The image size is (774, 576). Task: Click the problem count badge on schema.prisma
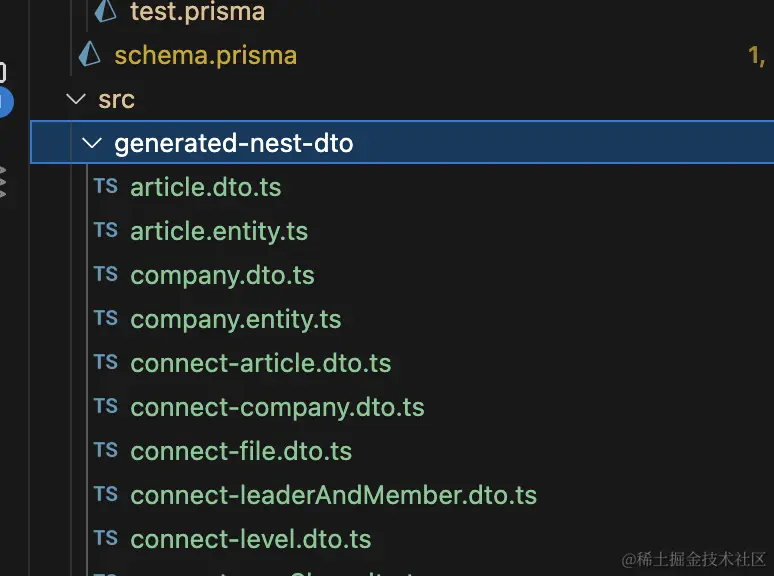pyautogui.click(x=756, y=55)
